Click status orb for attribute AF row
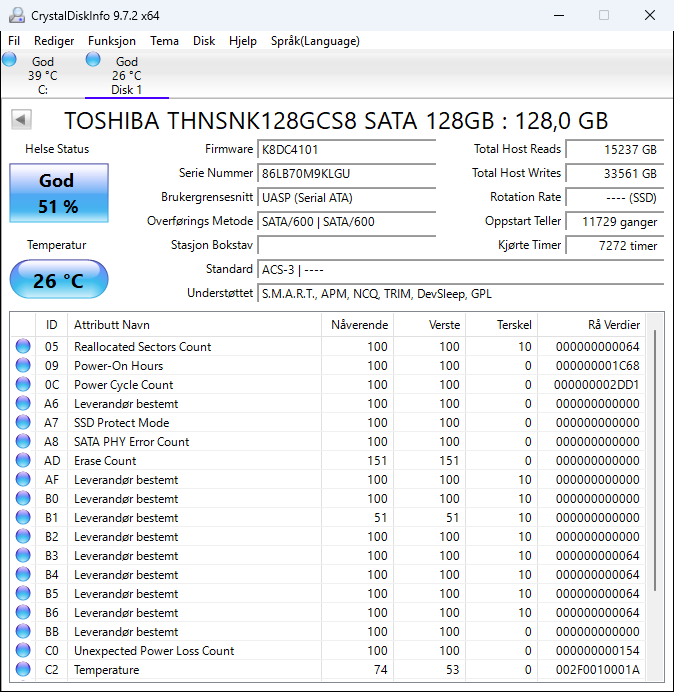Viewport: 674px width, 692px height. click(x=23, y=479)
